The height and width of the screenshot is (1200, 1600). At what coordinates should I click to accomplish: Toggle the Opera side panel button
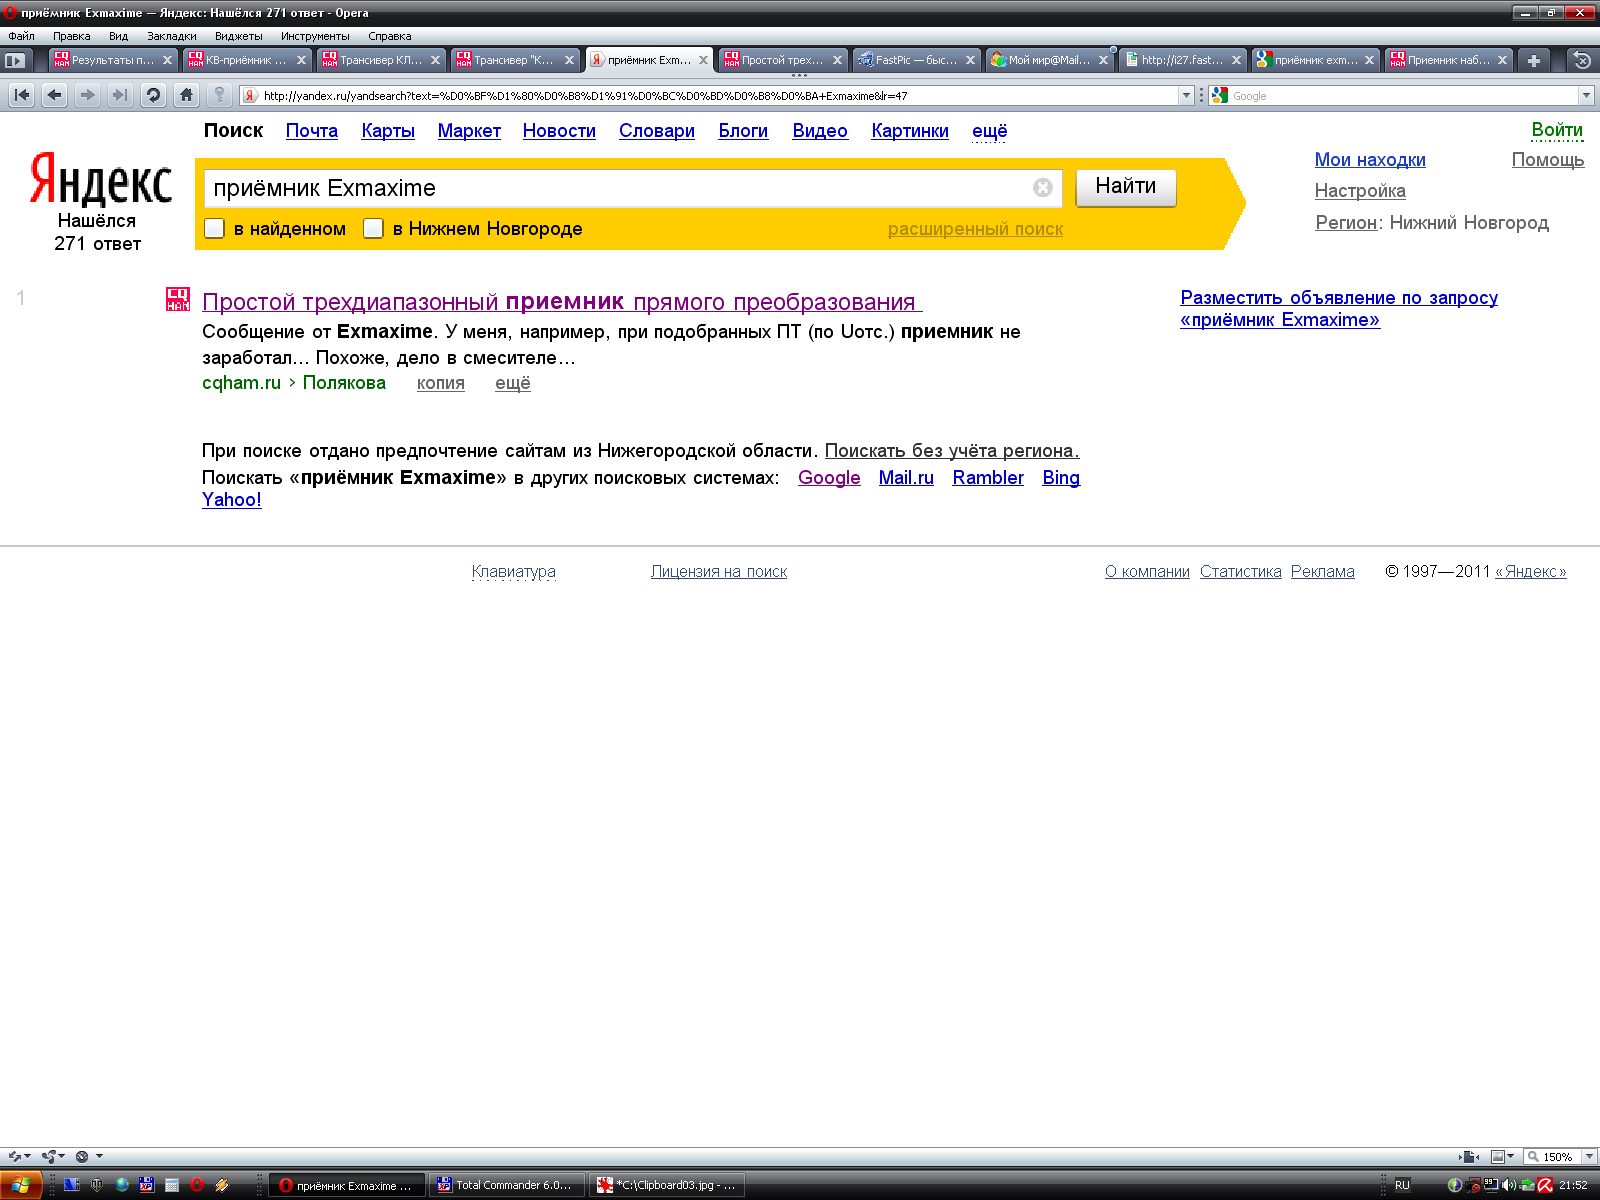tap(15, 60)
